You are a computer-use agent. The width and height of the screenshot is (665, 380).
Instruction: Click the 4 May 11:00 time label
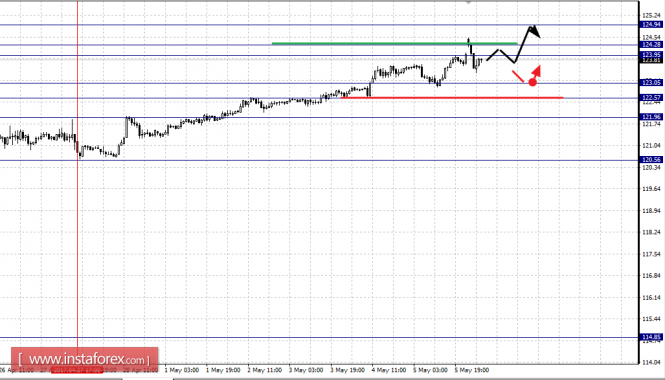(x=388, y=370)
